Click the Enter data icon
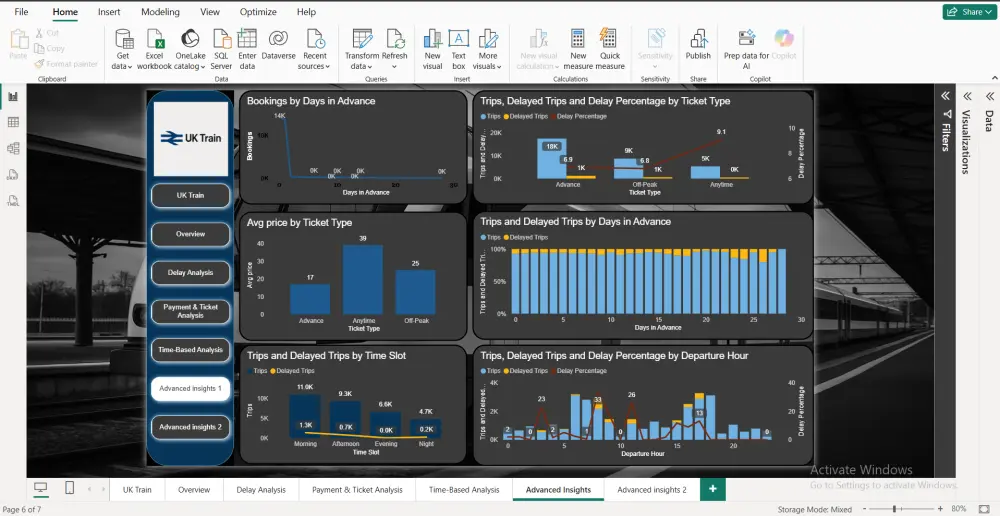 tap(247, 38)
